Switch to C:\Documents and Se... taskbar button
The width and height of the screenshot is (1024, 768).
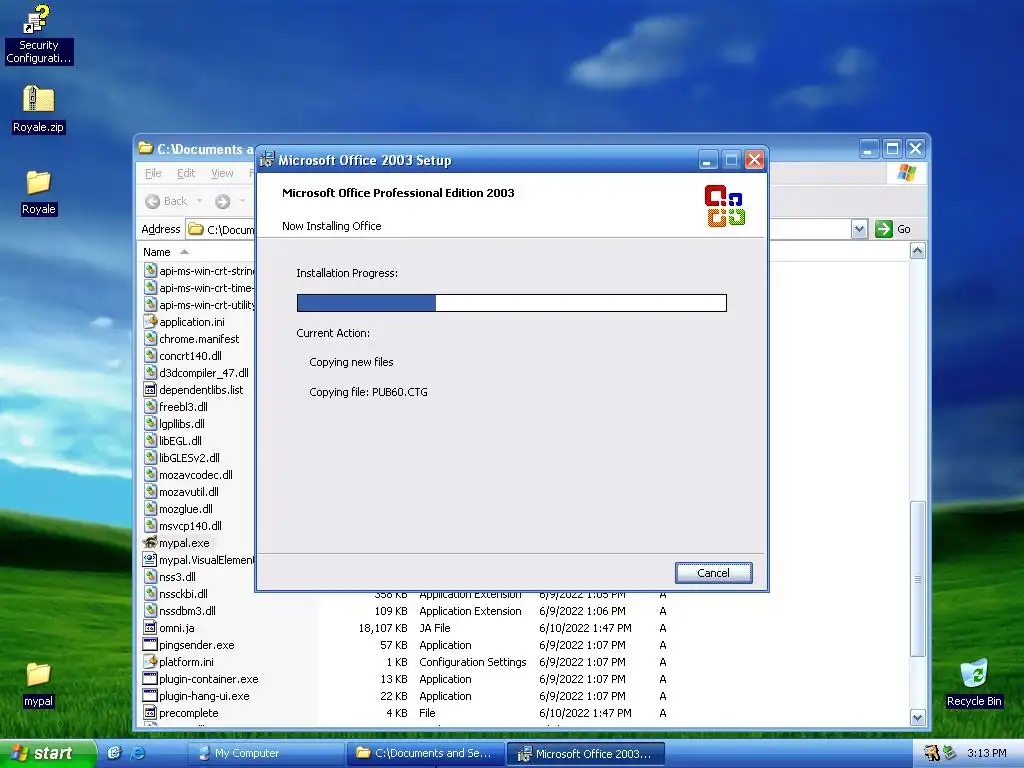(x=424, y=753)
